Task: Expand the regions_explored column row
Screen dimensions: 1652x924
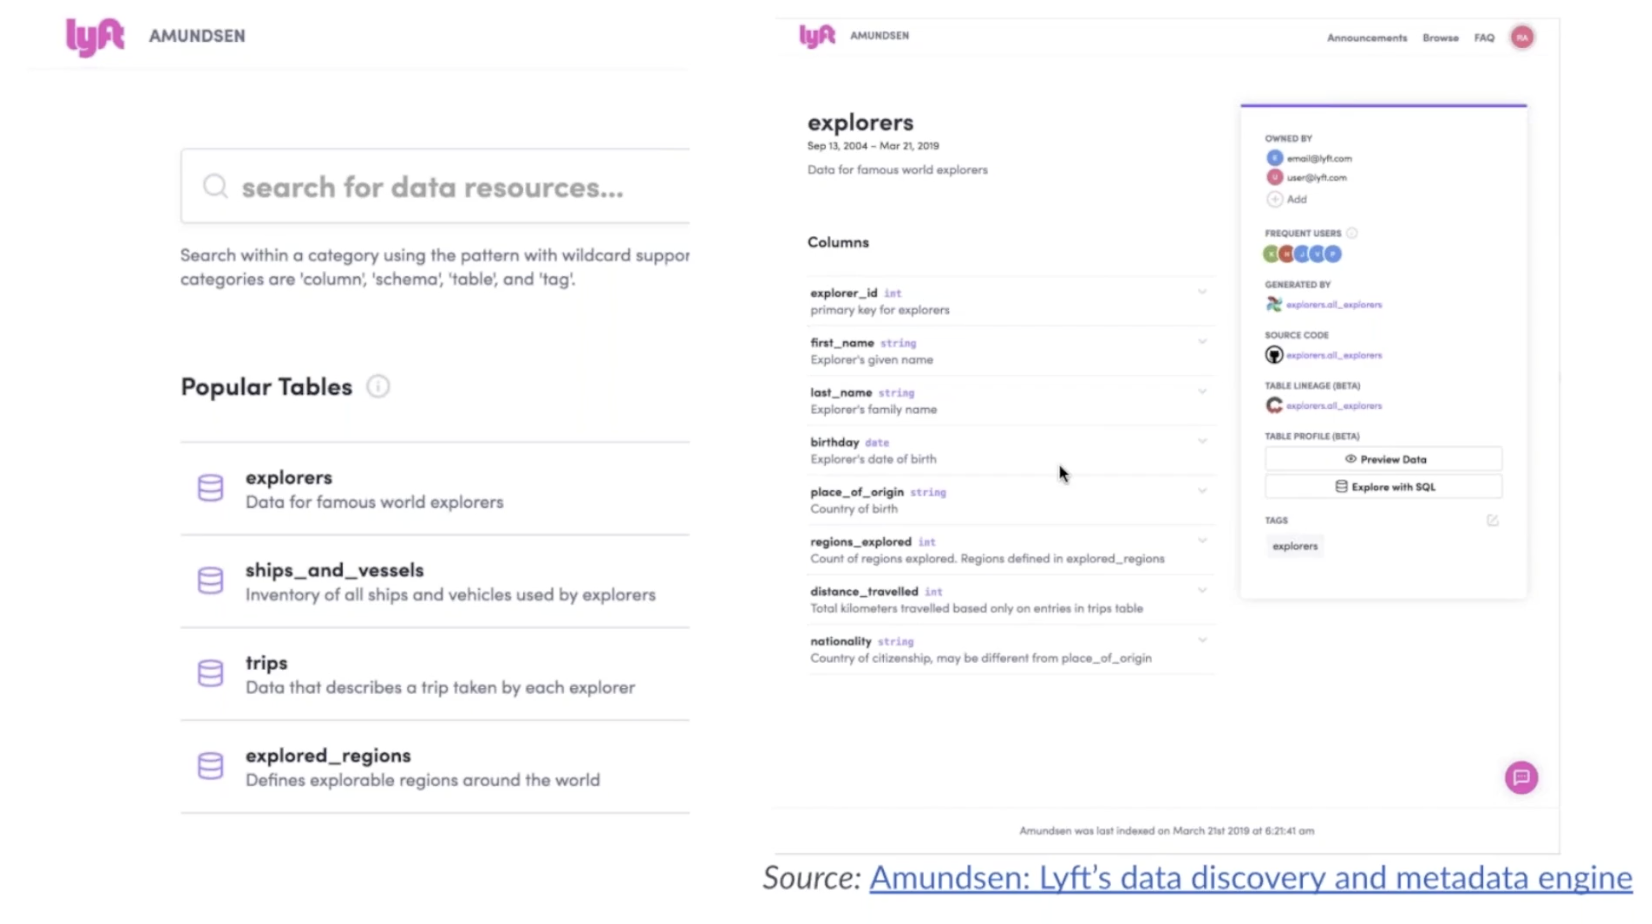Action: pyautogui.click(x=1202, y=541)
